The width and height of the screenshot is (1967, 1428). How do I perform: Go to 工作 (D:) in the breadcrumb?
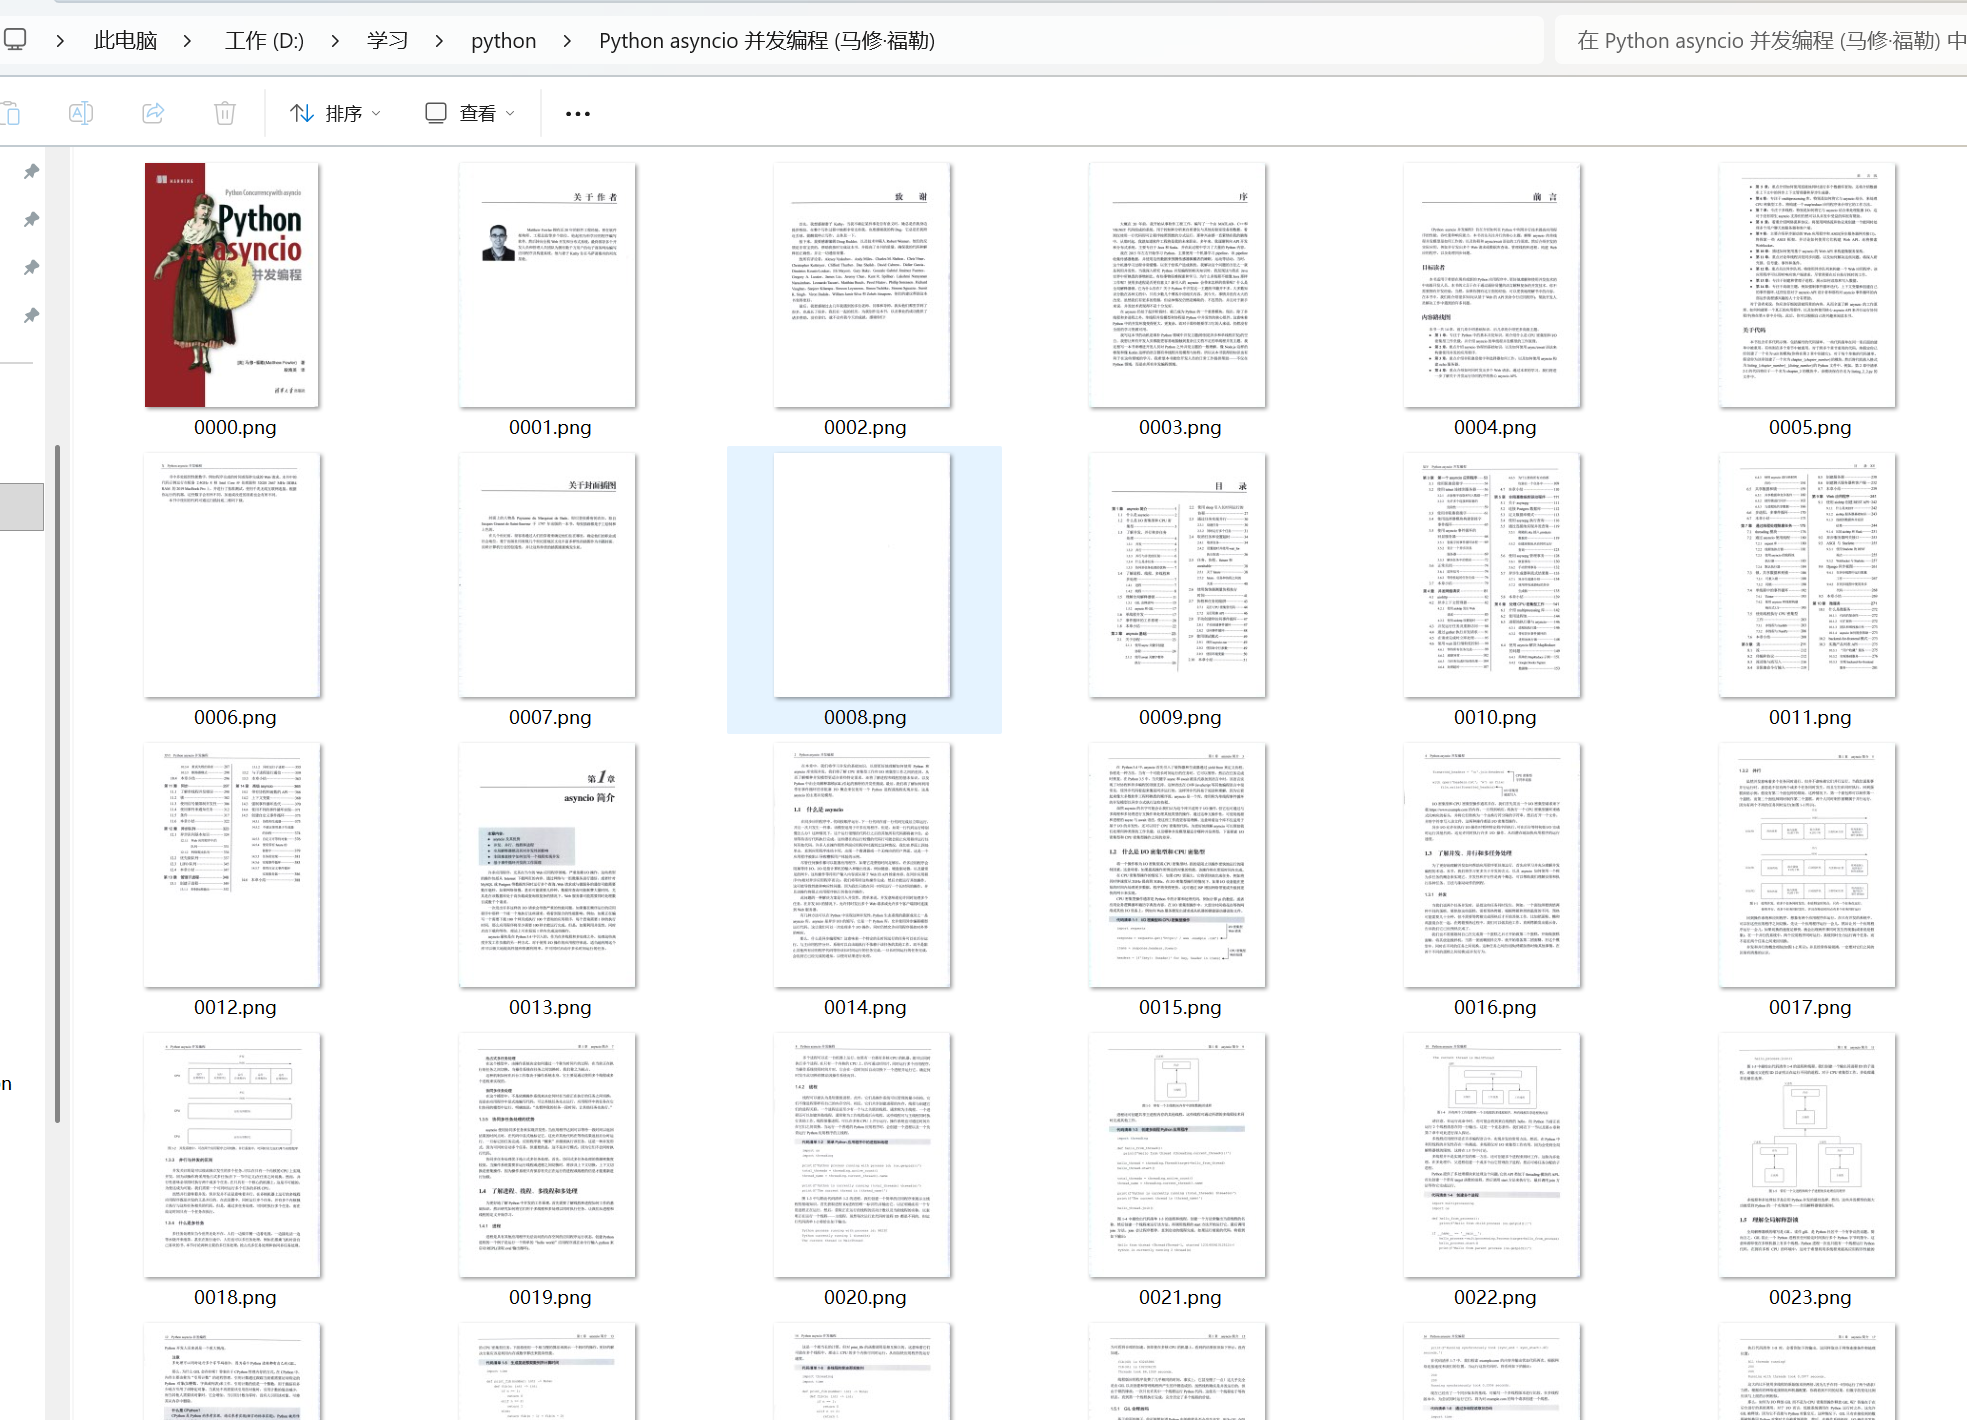click(x=264, y=41)
